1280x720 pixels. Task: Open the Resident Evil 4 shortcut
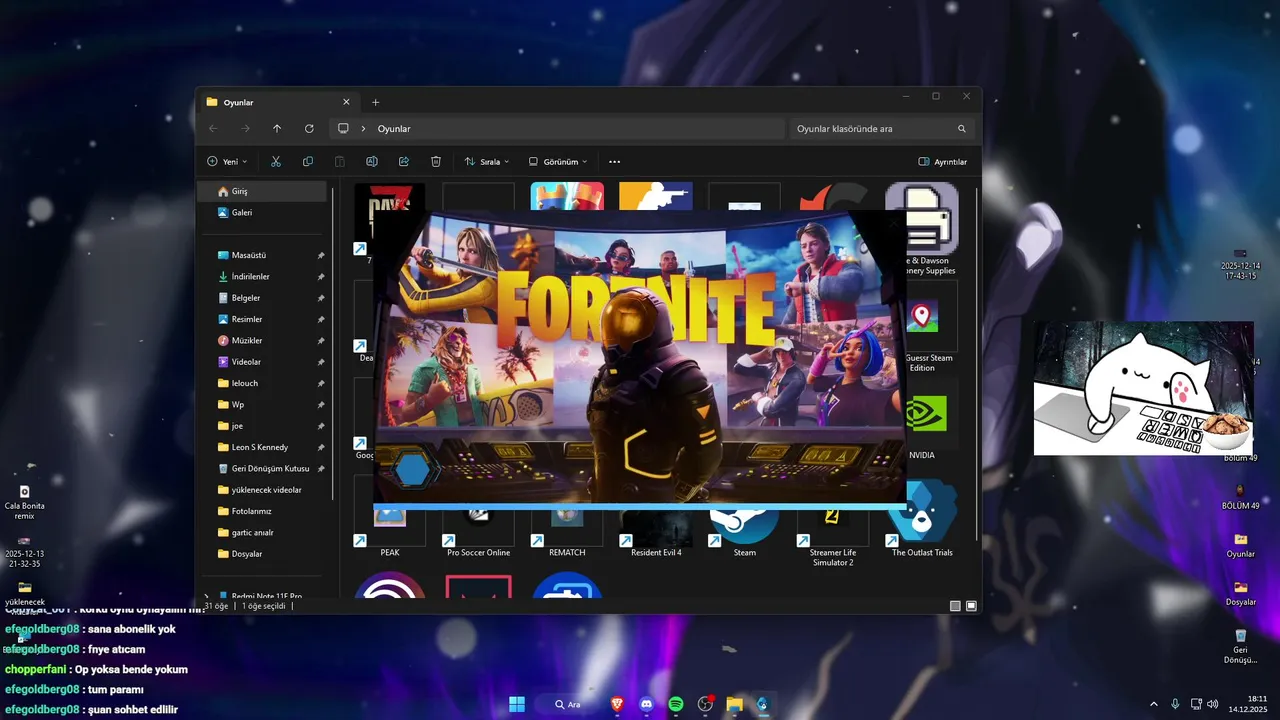pyautogui.click(x=656, y=530)
